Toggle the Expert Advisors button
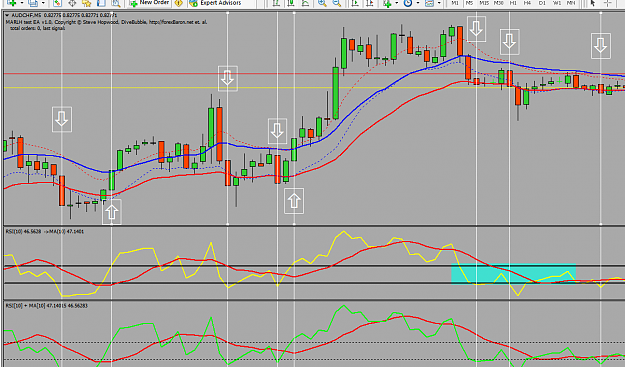This screenshot has height=367, width=625. click(x=215, y=3)
